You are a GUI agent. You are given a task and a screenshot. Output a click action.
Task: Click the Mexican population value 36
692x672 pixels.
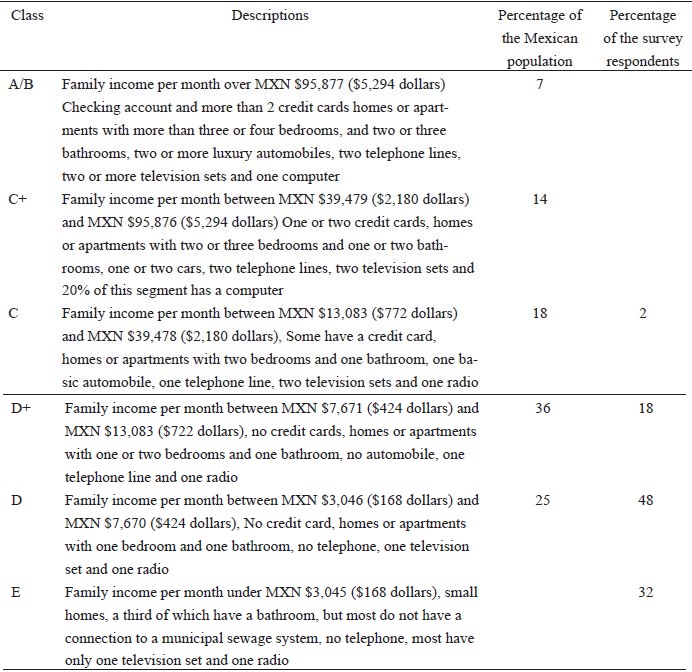(x=540, y=408)
